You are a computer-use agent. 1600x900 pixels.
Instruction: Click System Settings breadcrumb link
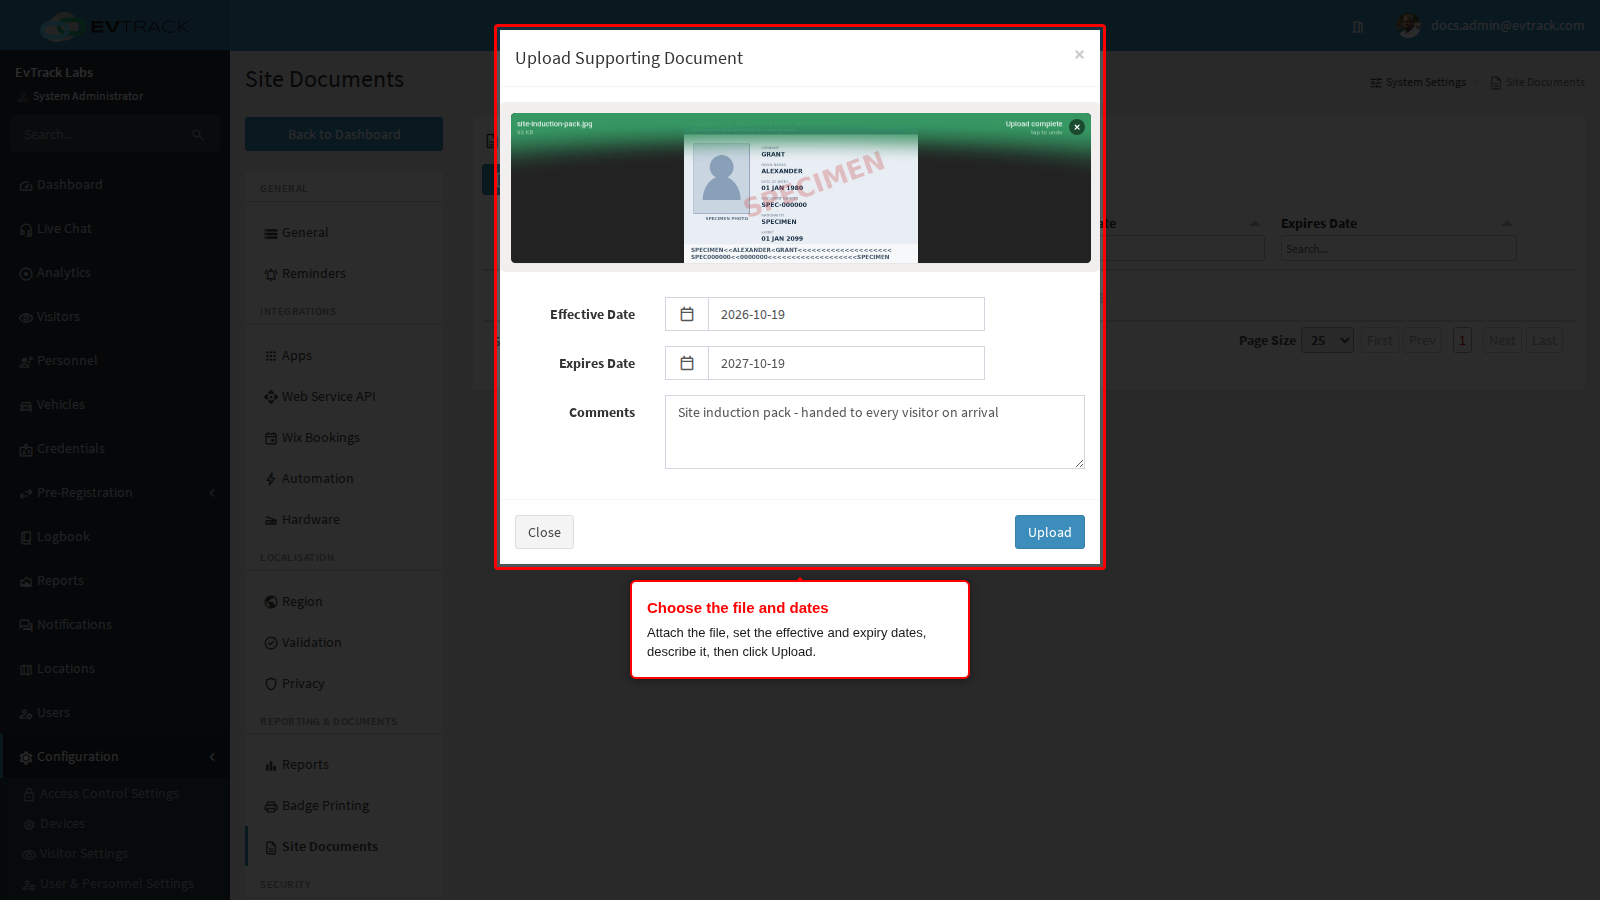click(x=1418, y=82)
